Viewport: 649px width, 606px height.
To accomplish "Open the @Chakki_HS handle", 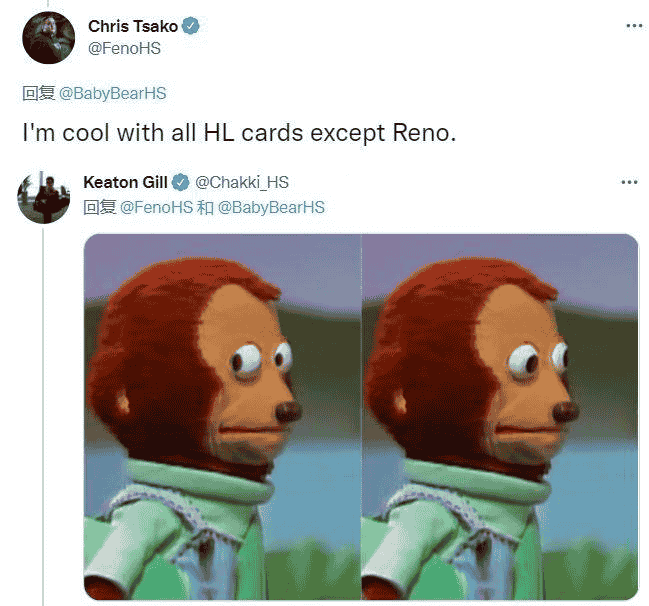I will point(242,182).
